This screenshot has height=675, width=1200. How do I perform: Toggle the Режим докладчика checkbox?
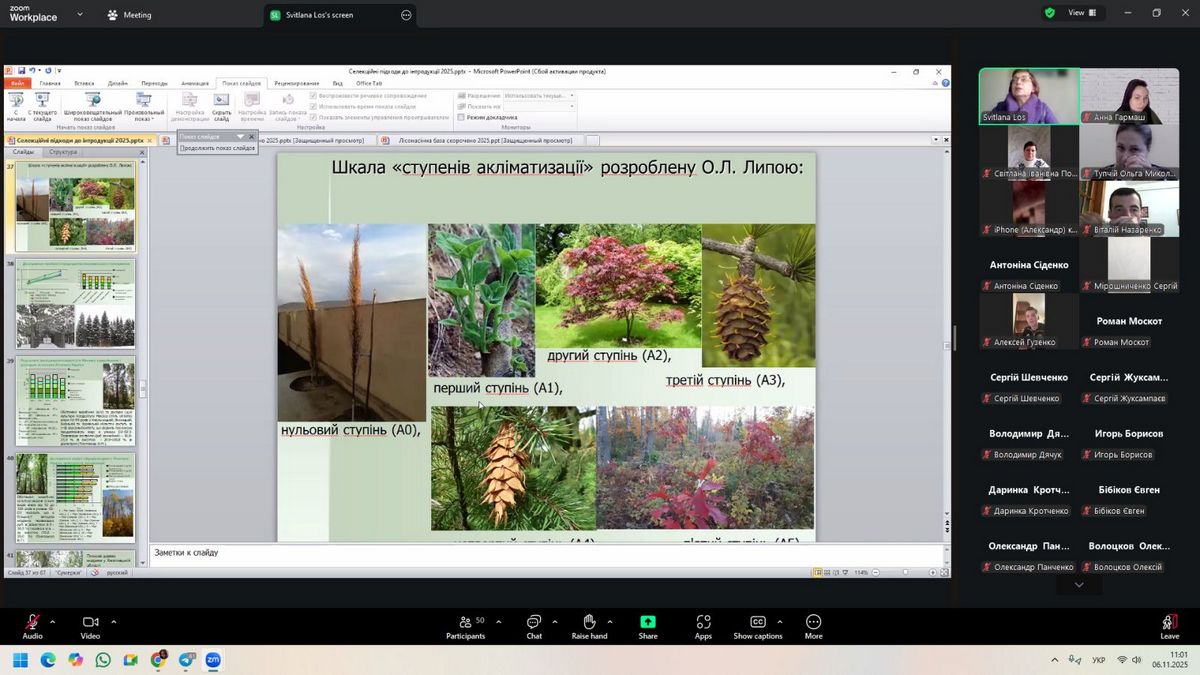pos(461,117)
